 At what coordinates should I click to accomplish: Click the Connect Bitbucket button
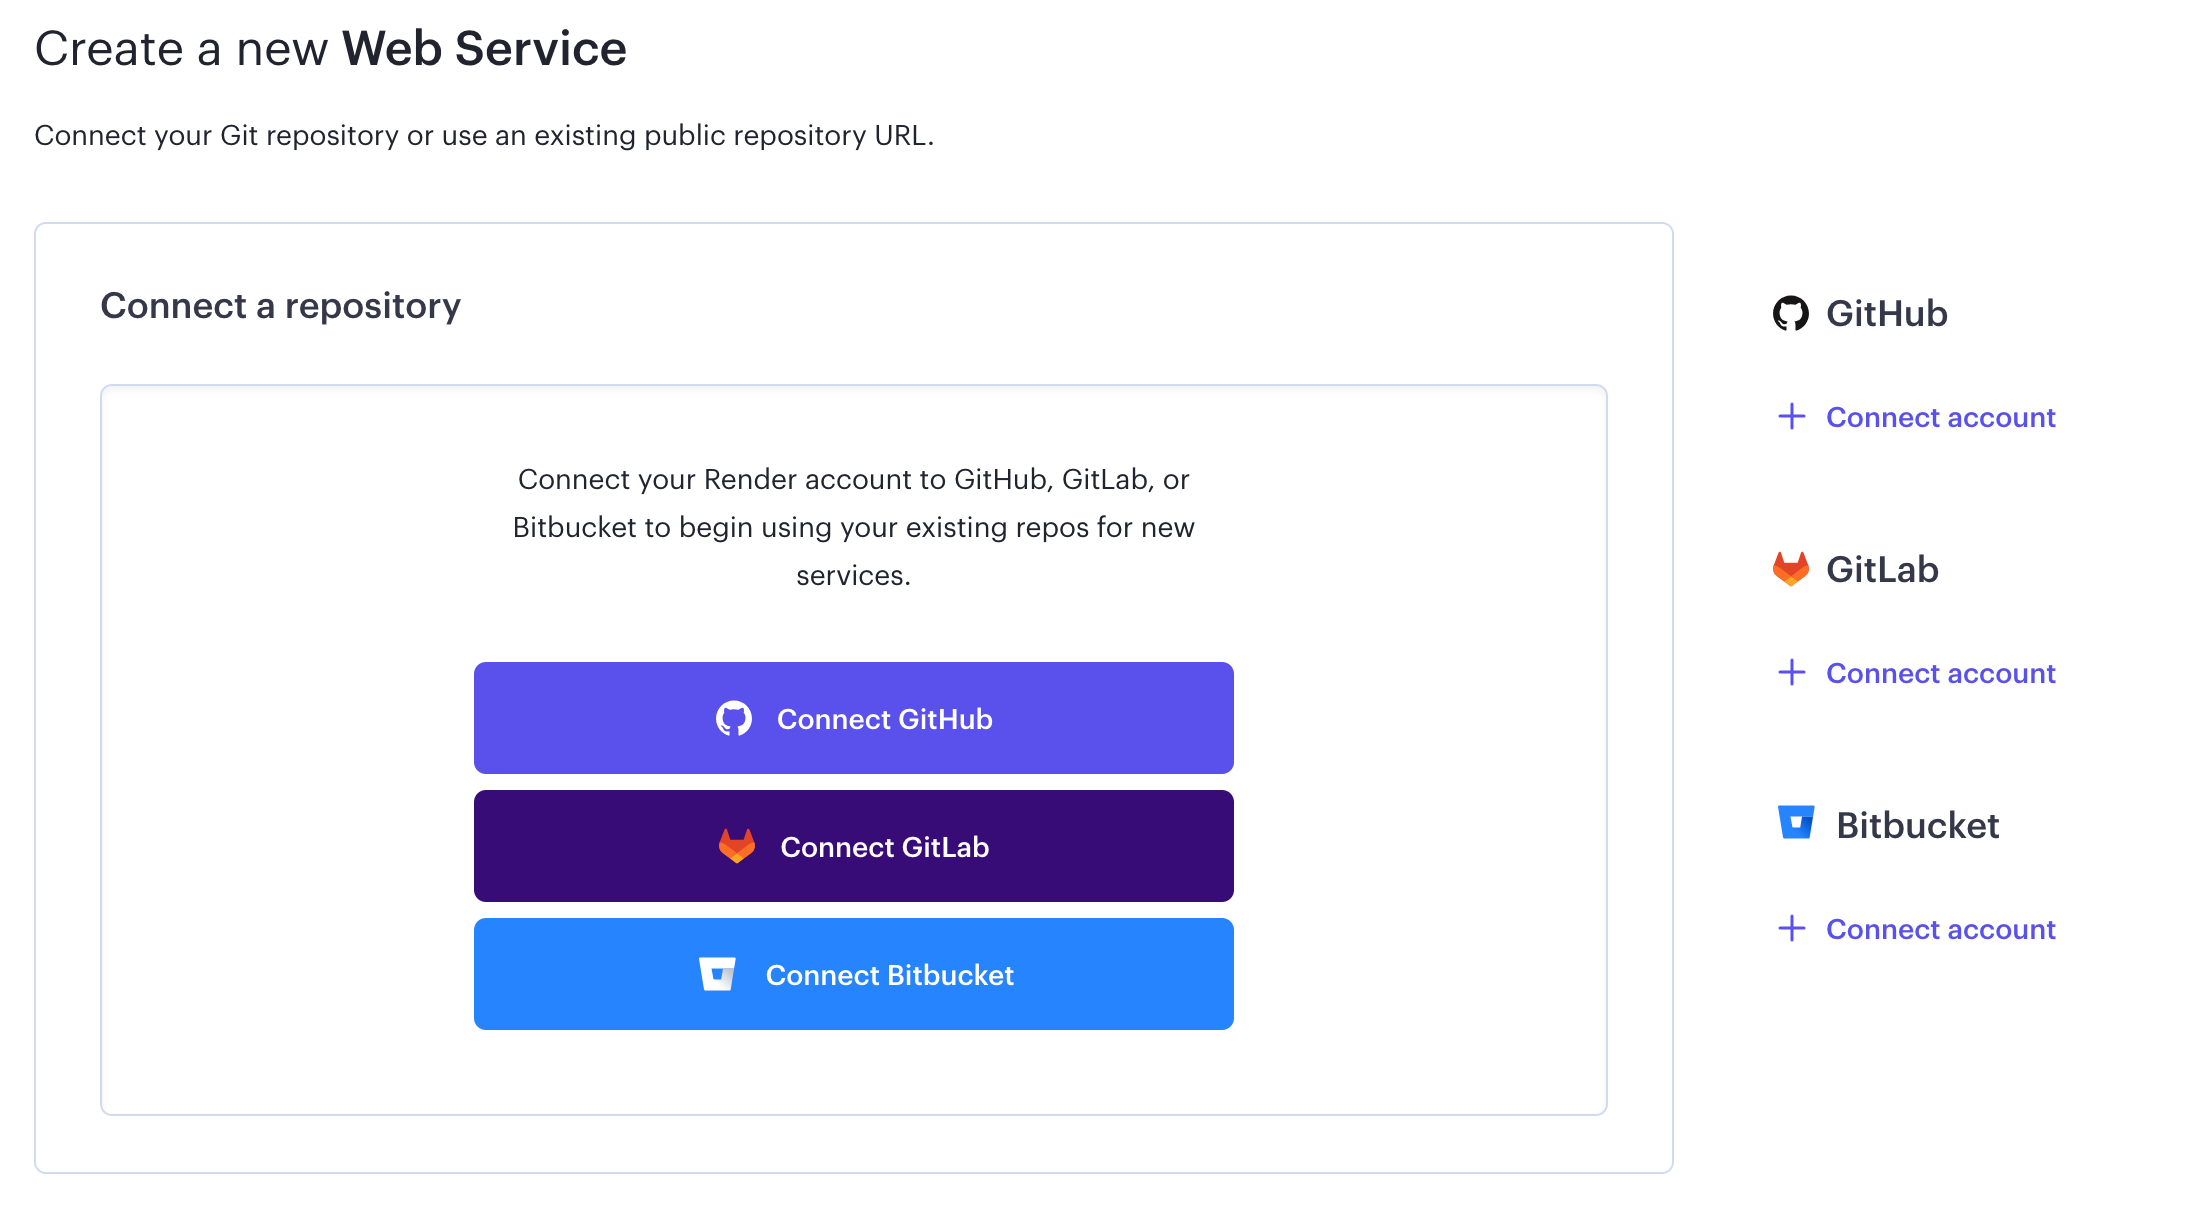pos(853,974)
